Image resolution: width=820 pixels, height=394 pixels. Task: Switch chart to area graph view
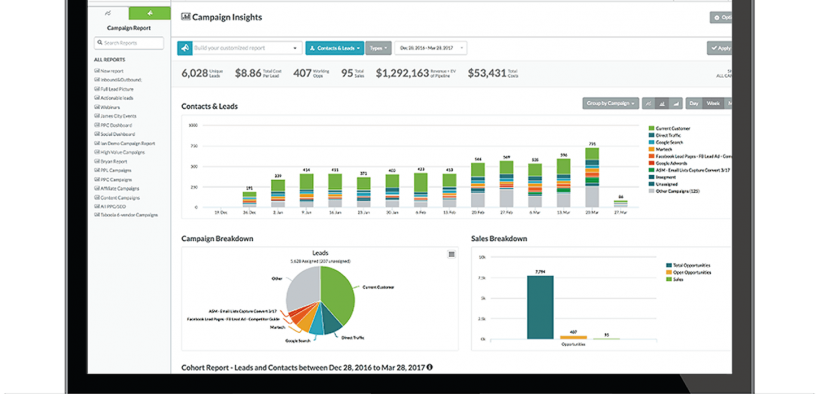pyautogui.click(x=676, y=104)
